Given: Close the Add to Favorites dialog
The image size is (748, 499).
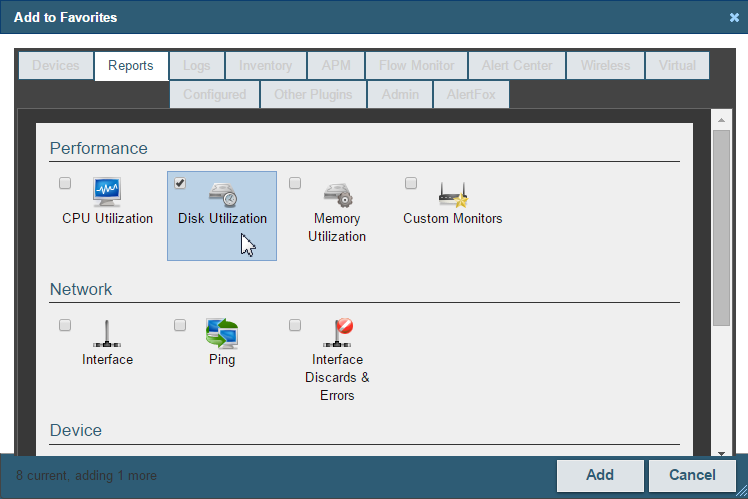Looking at the screenshot, I should (x=734, y=17).
